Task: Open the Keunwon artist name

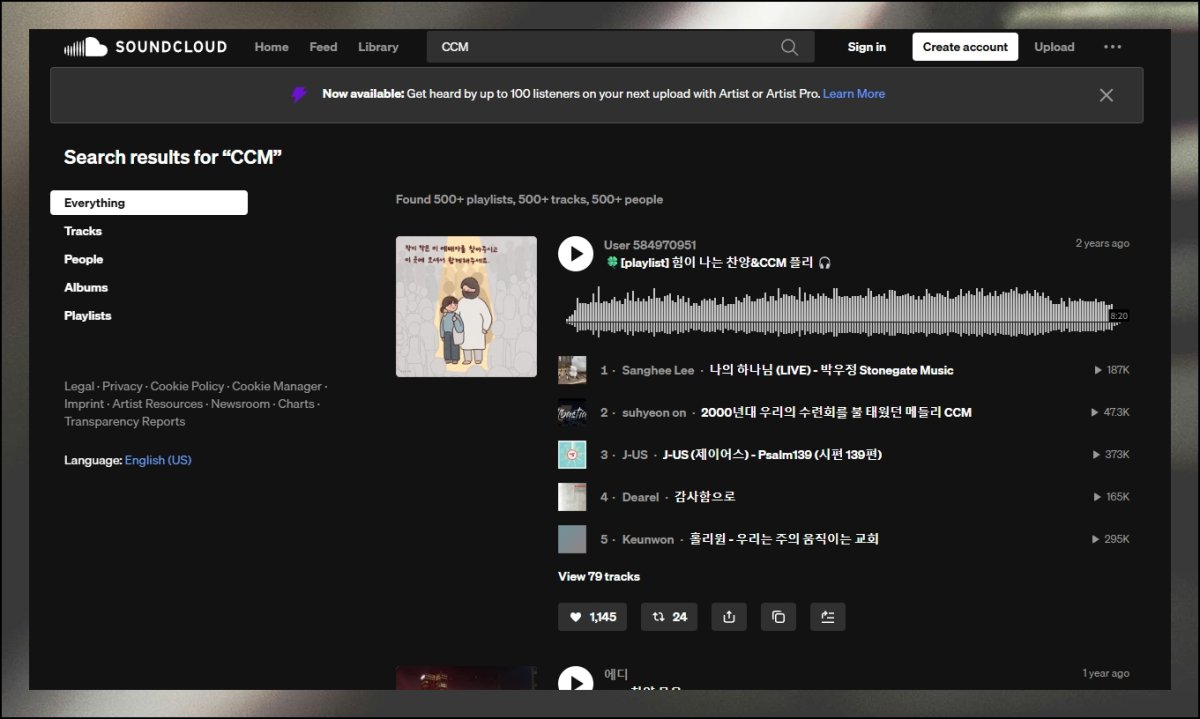Action: click(648, 539)
